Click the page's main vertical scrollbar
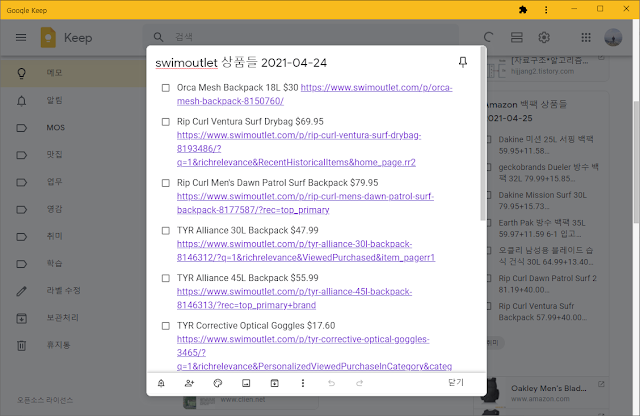The height and width of the screenshot is (416, 640). point(636,161)
